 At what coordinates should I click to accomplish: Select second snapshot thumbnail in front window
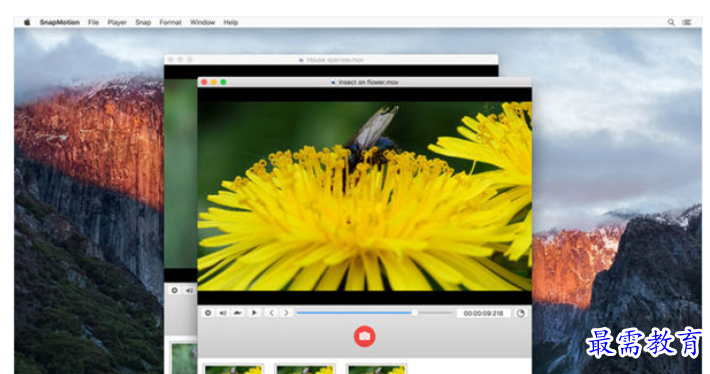click(x=305, y=369)
